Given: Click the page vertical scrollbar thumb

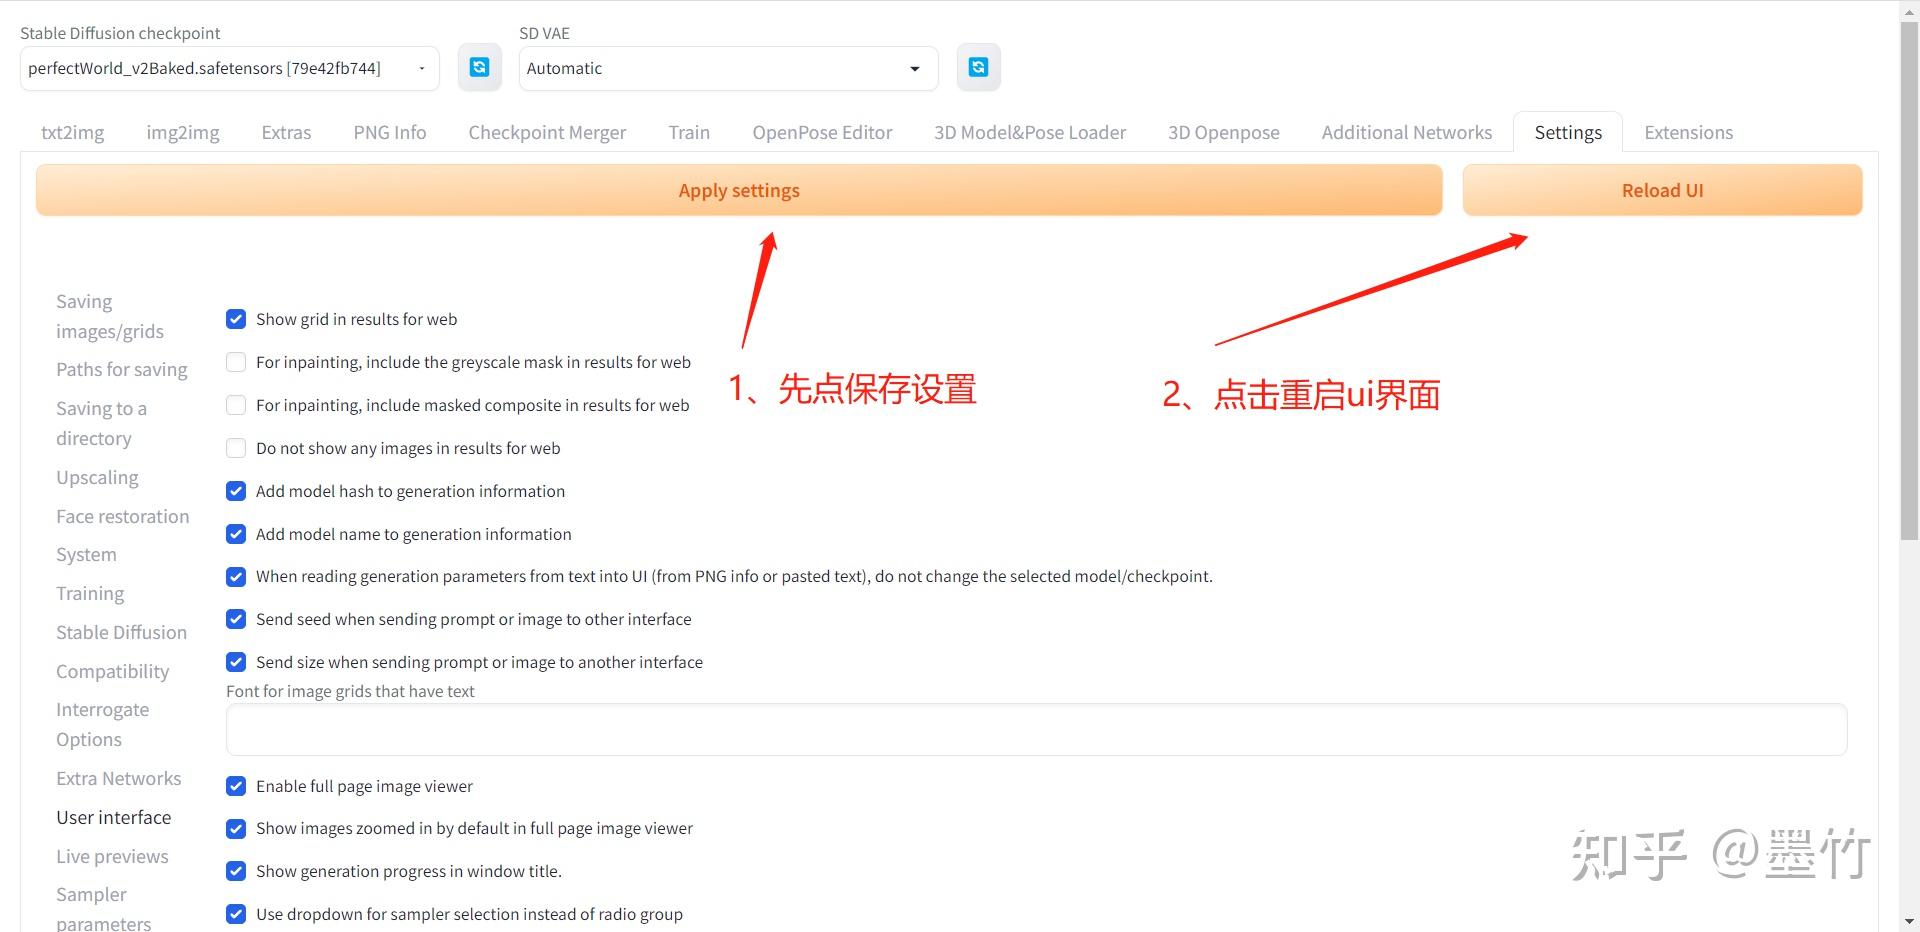Looking at the screenshot, I should tap(1909, 280).
